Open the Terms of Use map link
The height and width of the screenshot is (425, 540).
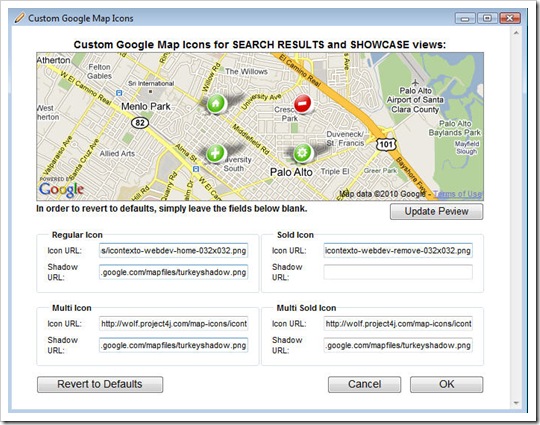(x=457, y=194)
